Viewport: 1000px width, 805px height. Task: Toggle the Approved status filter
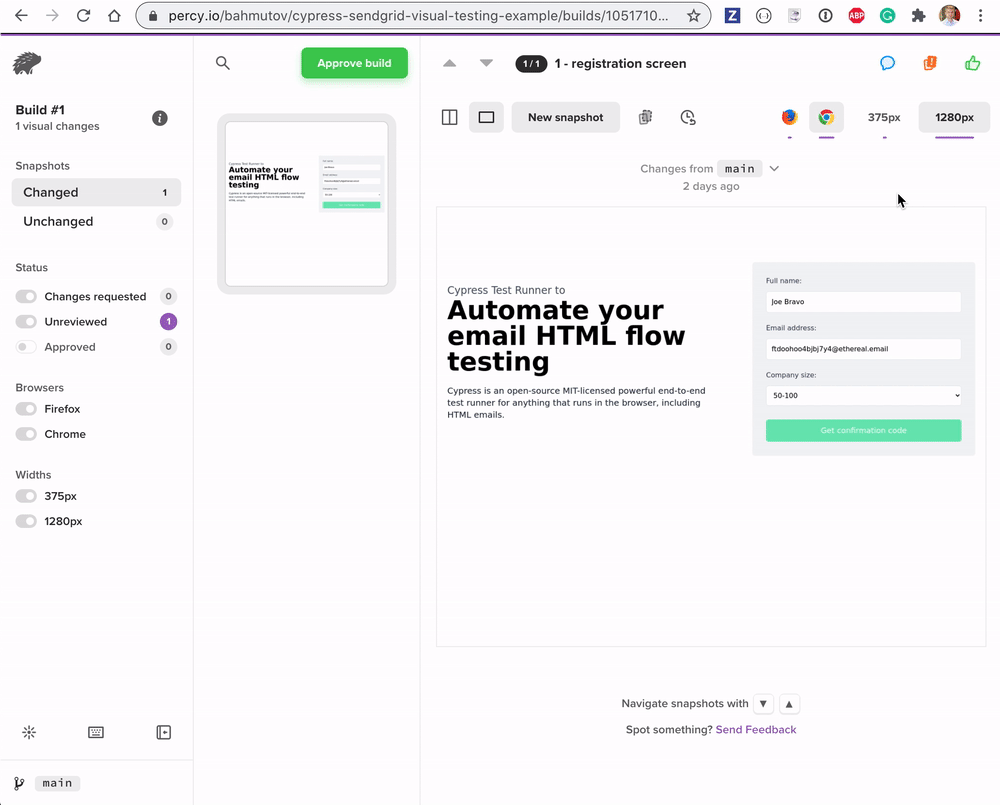click(26, 347)
